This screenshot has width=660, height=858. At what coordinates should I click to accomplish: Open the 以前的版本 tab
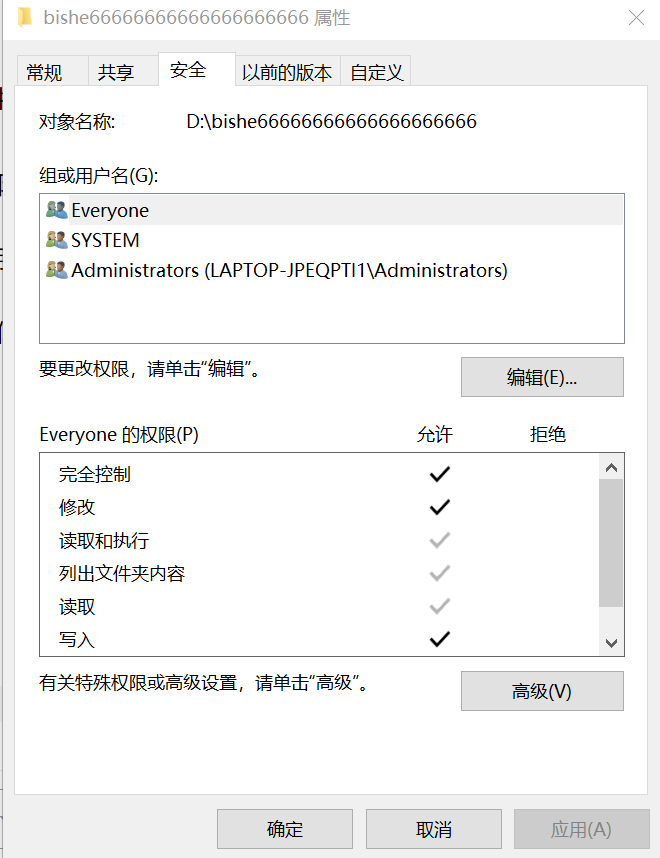click(x=289, y=71)
